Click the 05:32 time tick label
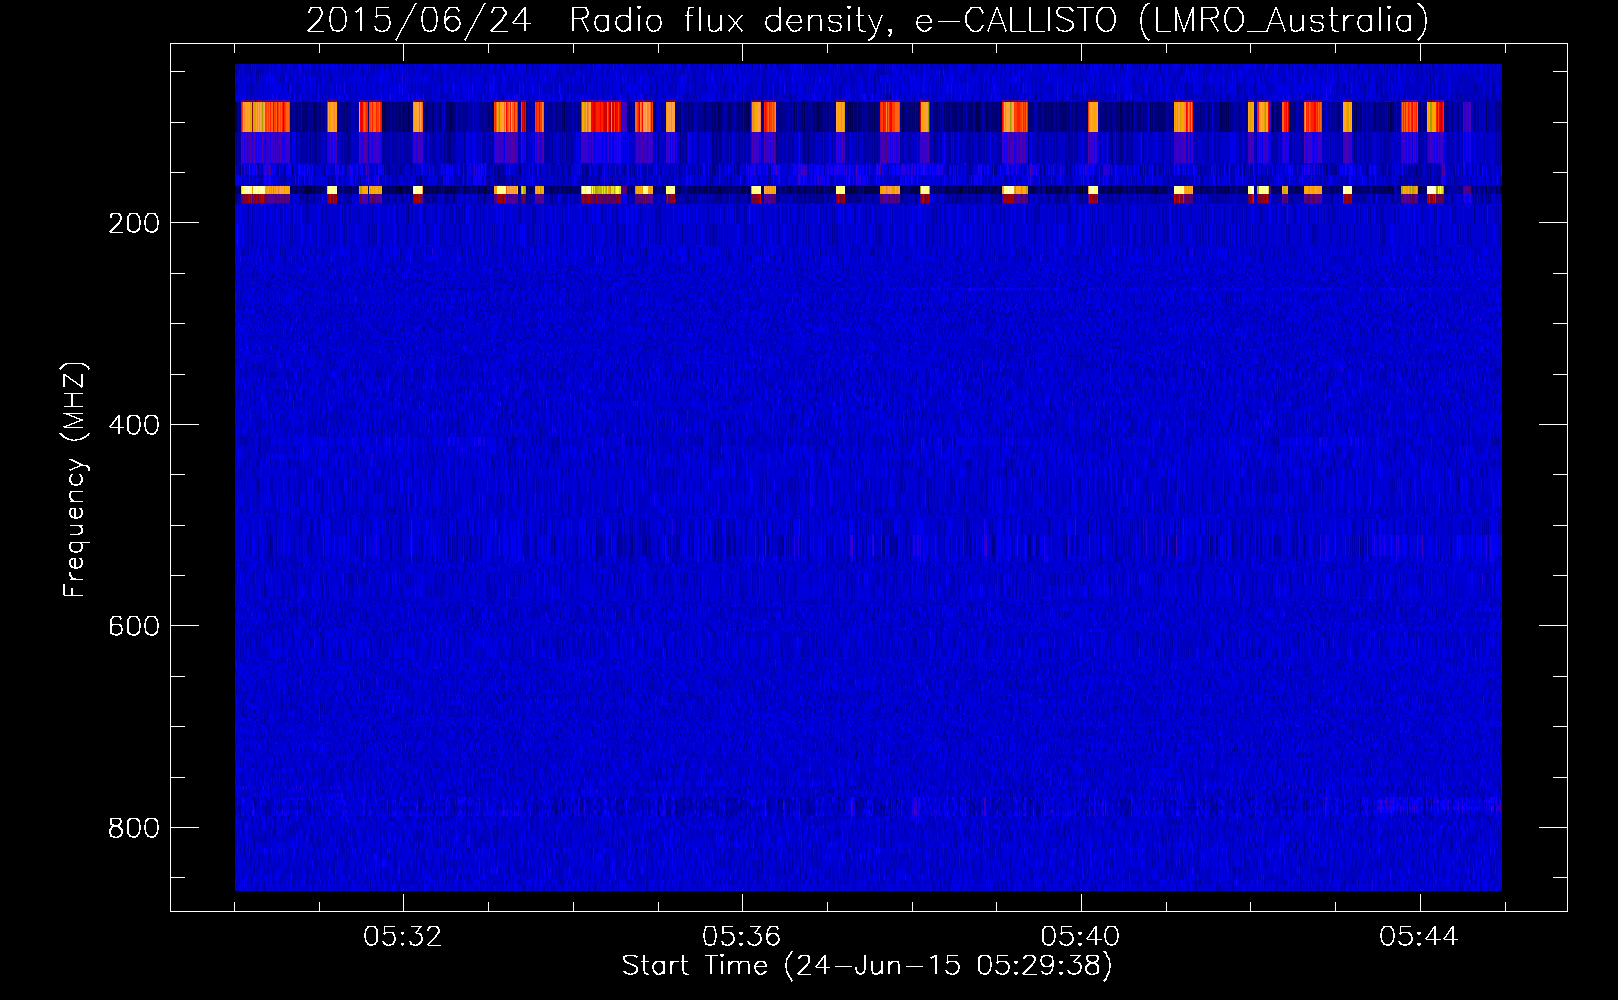Screen dimensions: 1618x1000 [x=403, y=937]
